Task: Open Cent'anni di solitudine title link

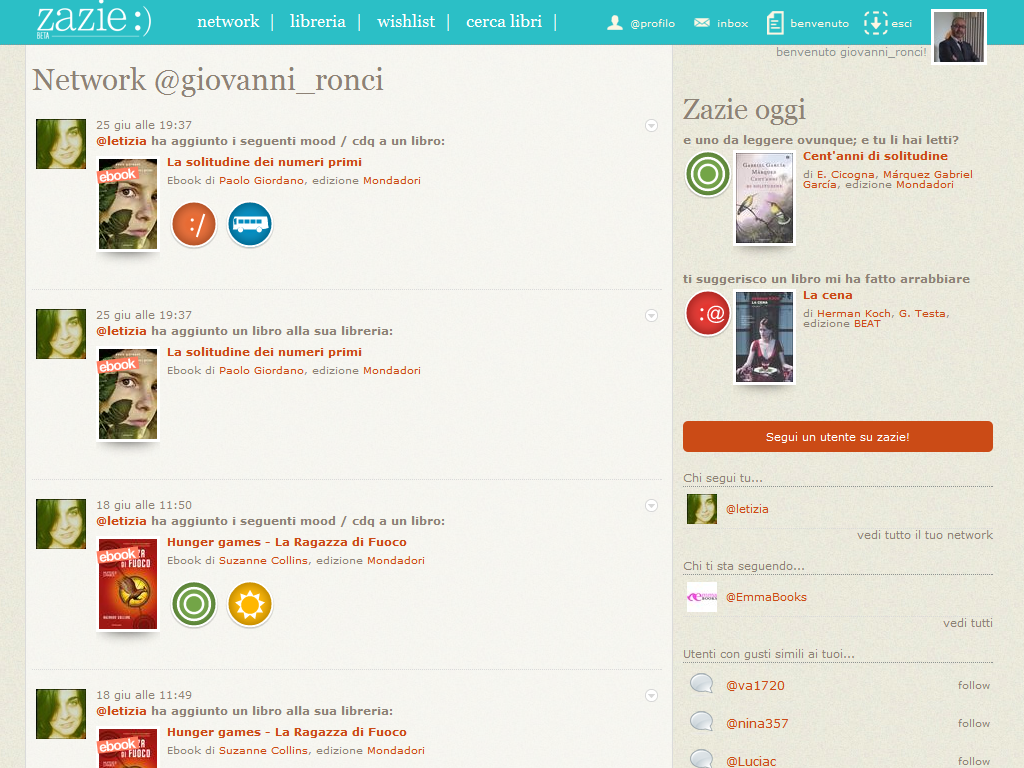Action: [875, 156]
